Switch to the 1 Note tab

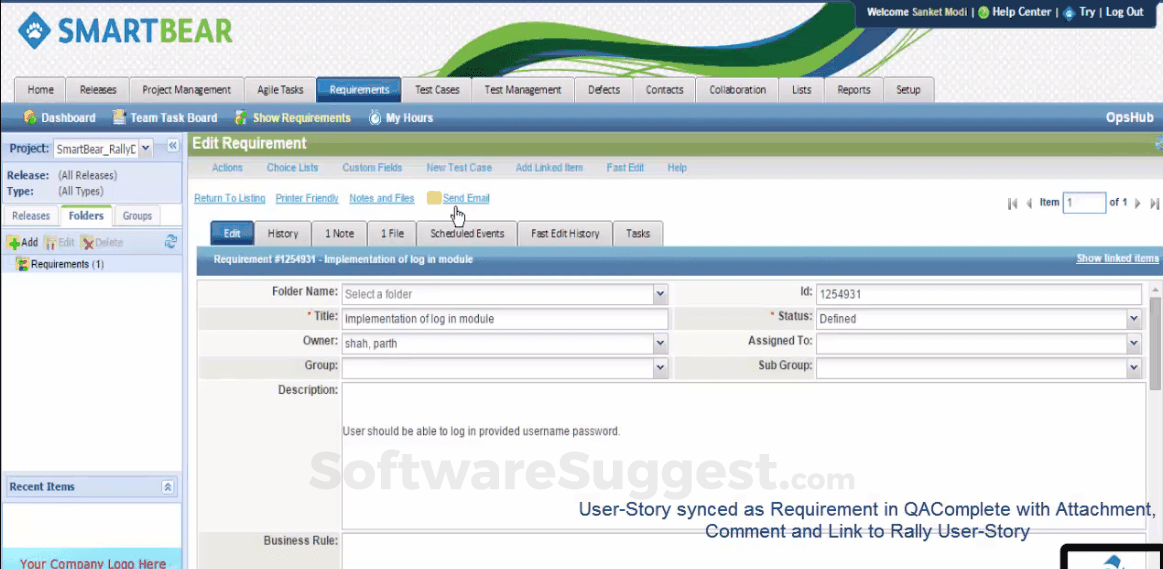340,234
